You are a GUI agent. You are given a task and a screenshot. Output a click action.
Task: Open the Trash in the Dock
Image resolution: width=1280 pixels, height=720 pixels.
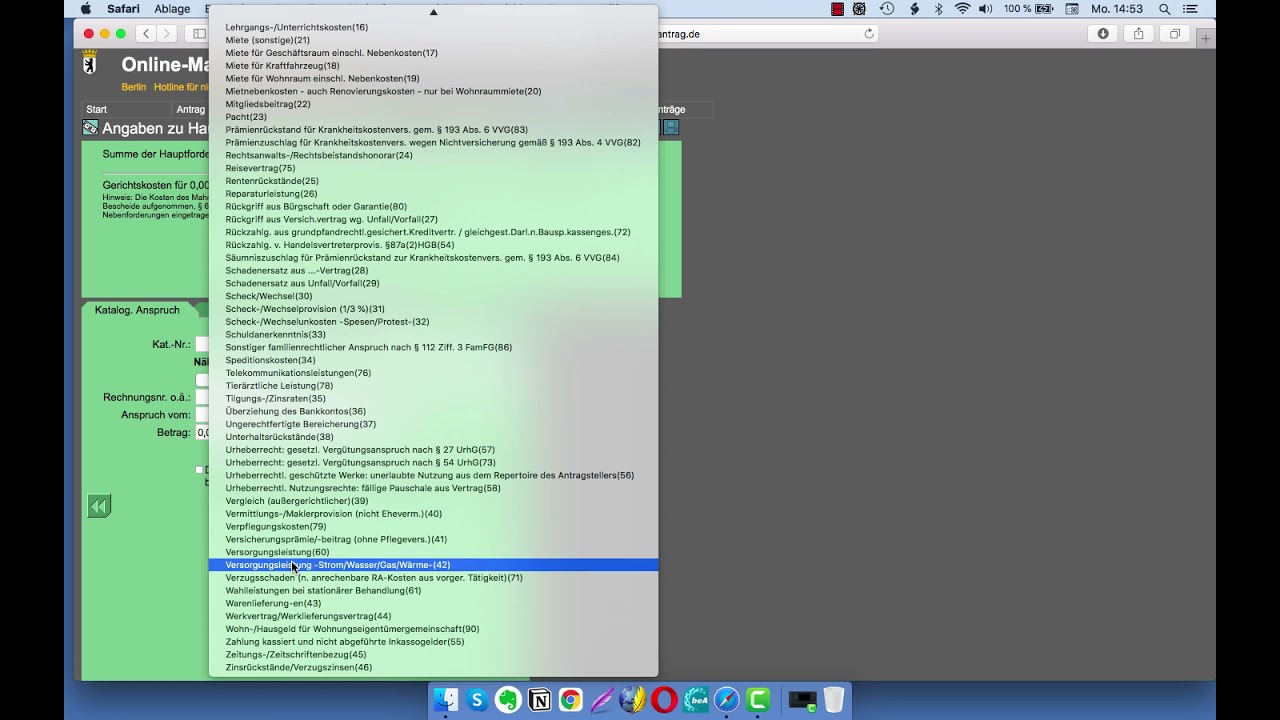(834, 700)
